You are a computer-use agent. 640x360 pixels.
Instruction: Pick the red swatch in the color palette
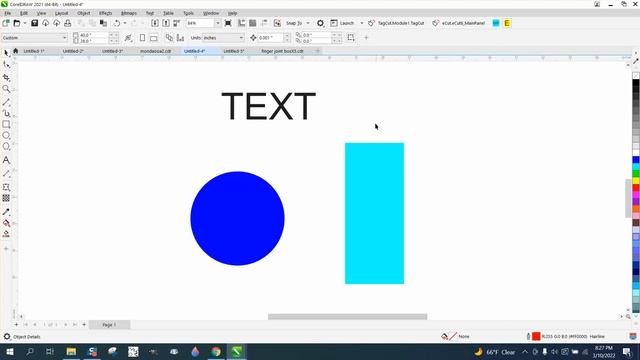coord(636,188)
